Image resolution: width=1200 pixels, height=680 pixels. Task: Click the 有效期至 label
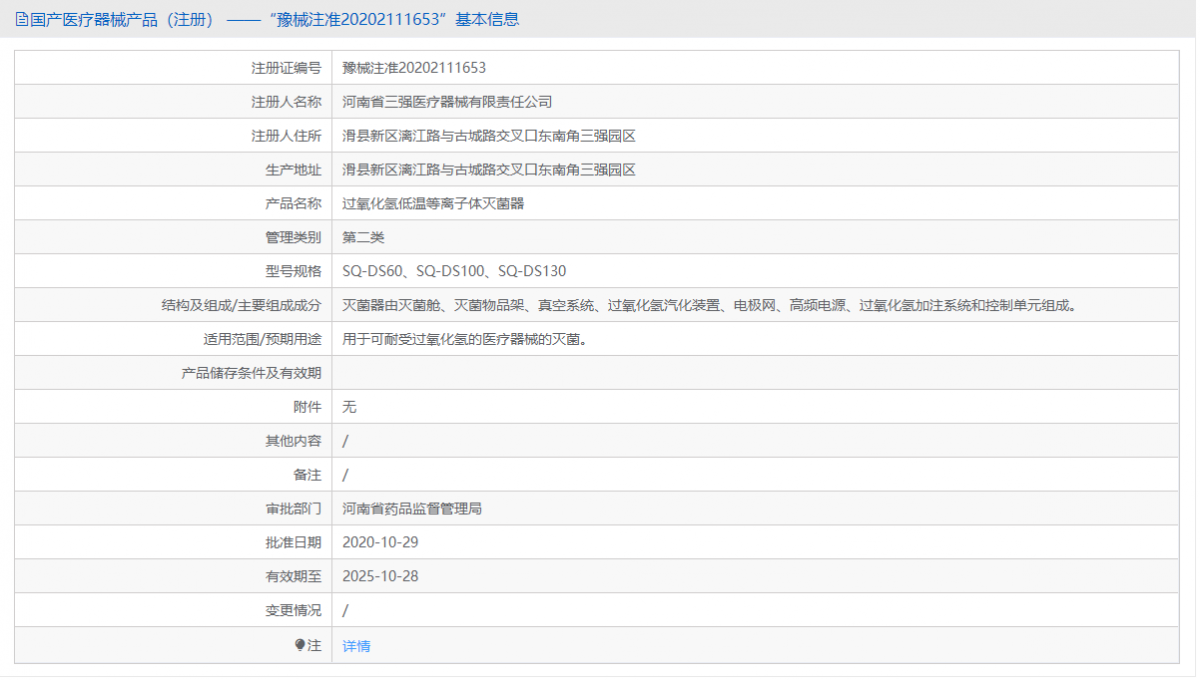coord(293,577)
